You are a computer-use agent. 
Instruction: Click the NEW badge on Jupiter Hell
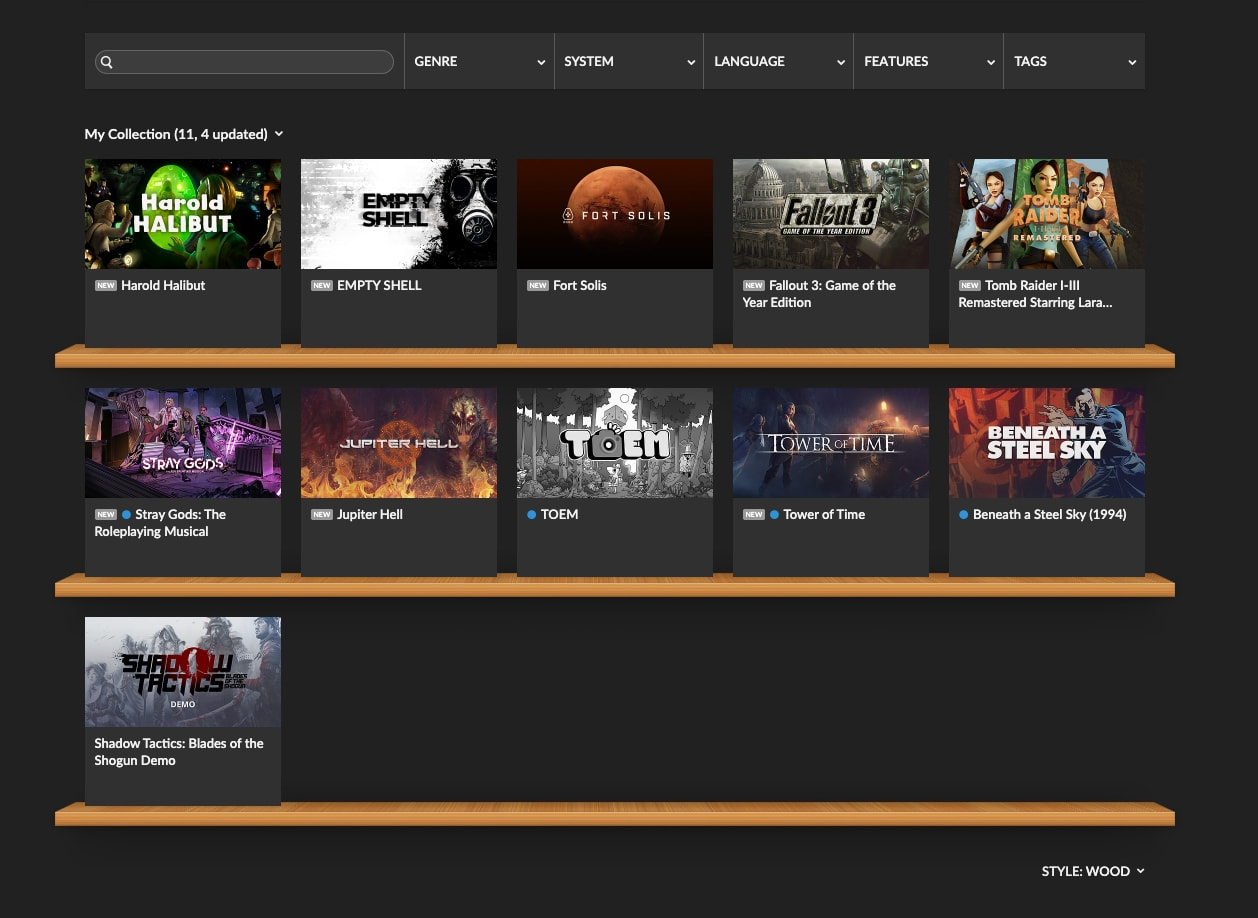[x=322, y=514]
